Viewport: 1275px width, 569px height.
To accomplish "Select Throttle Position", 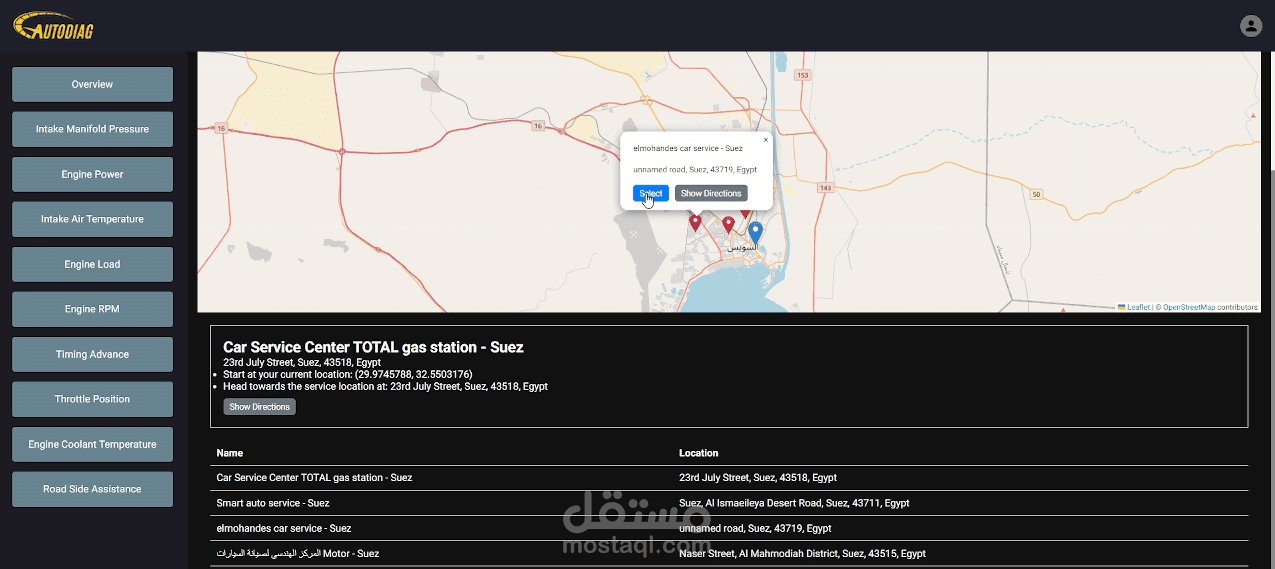I will (92, 399).
